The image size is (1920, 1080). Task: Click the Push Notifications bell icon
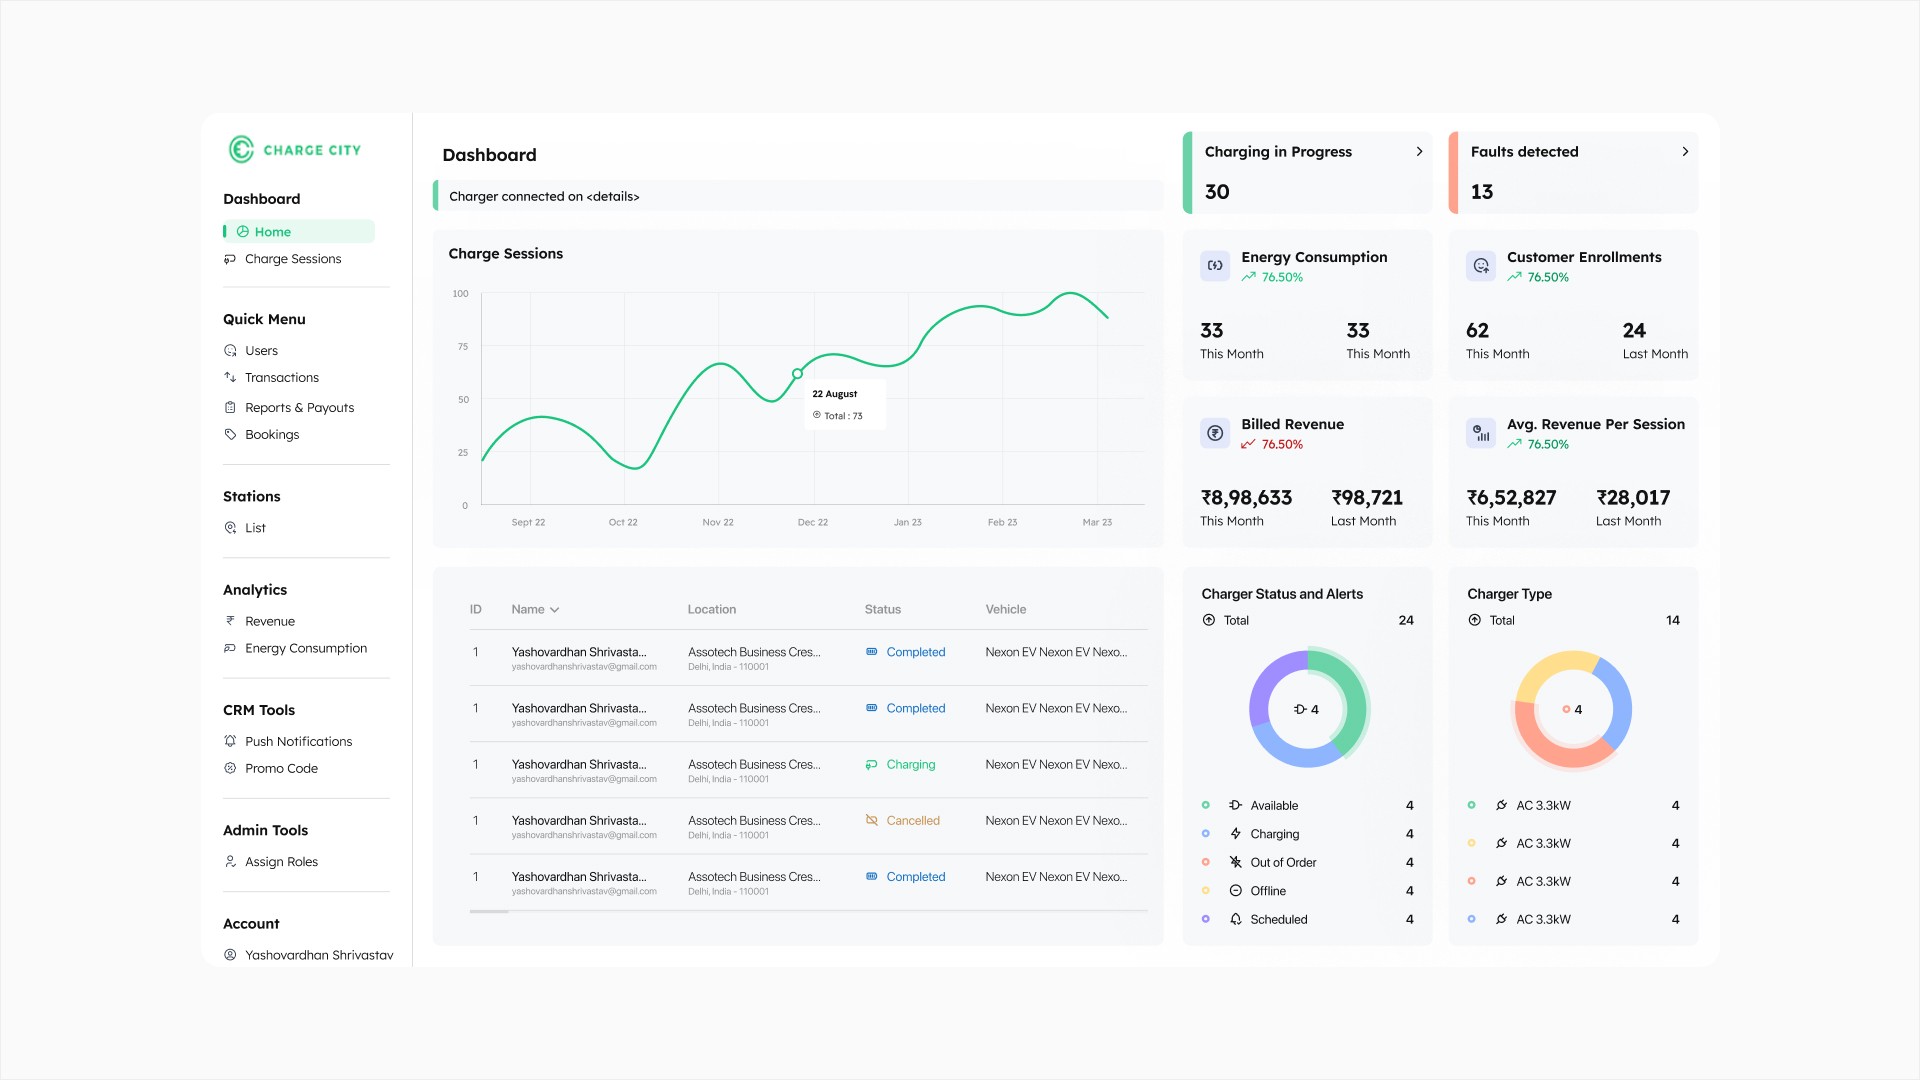230,741
